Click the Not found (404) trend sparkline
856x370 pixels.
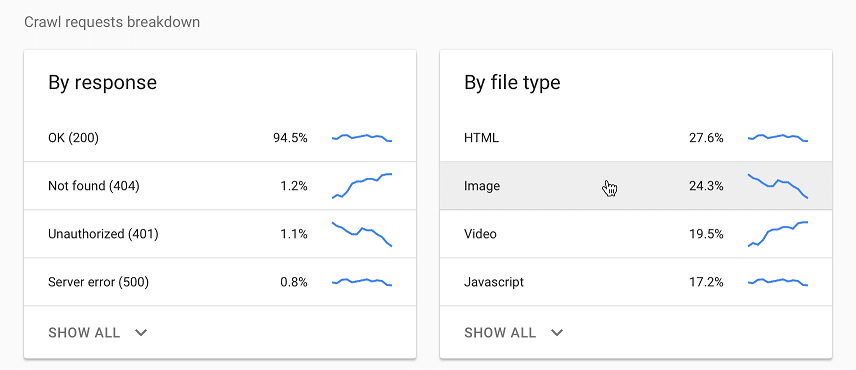pyautogui.click(x=362, y=186)
